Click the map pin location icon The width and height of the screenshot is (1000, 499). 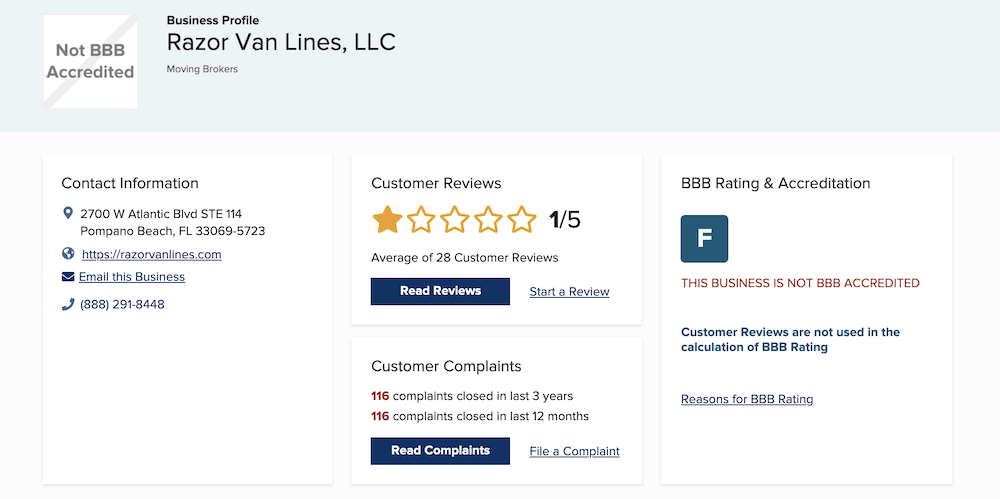68,214
